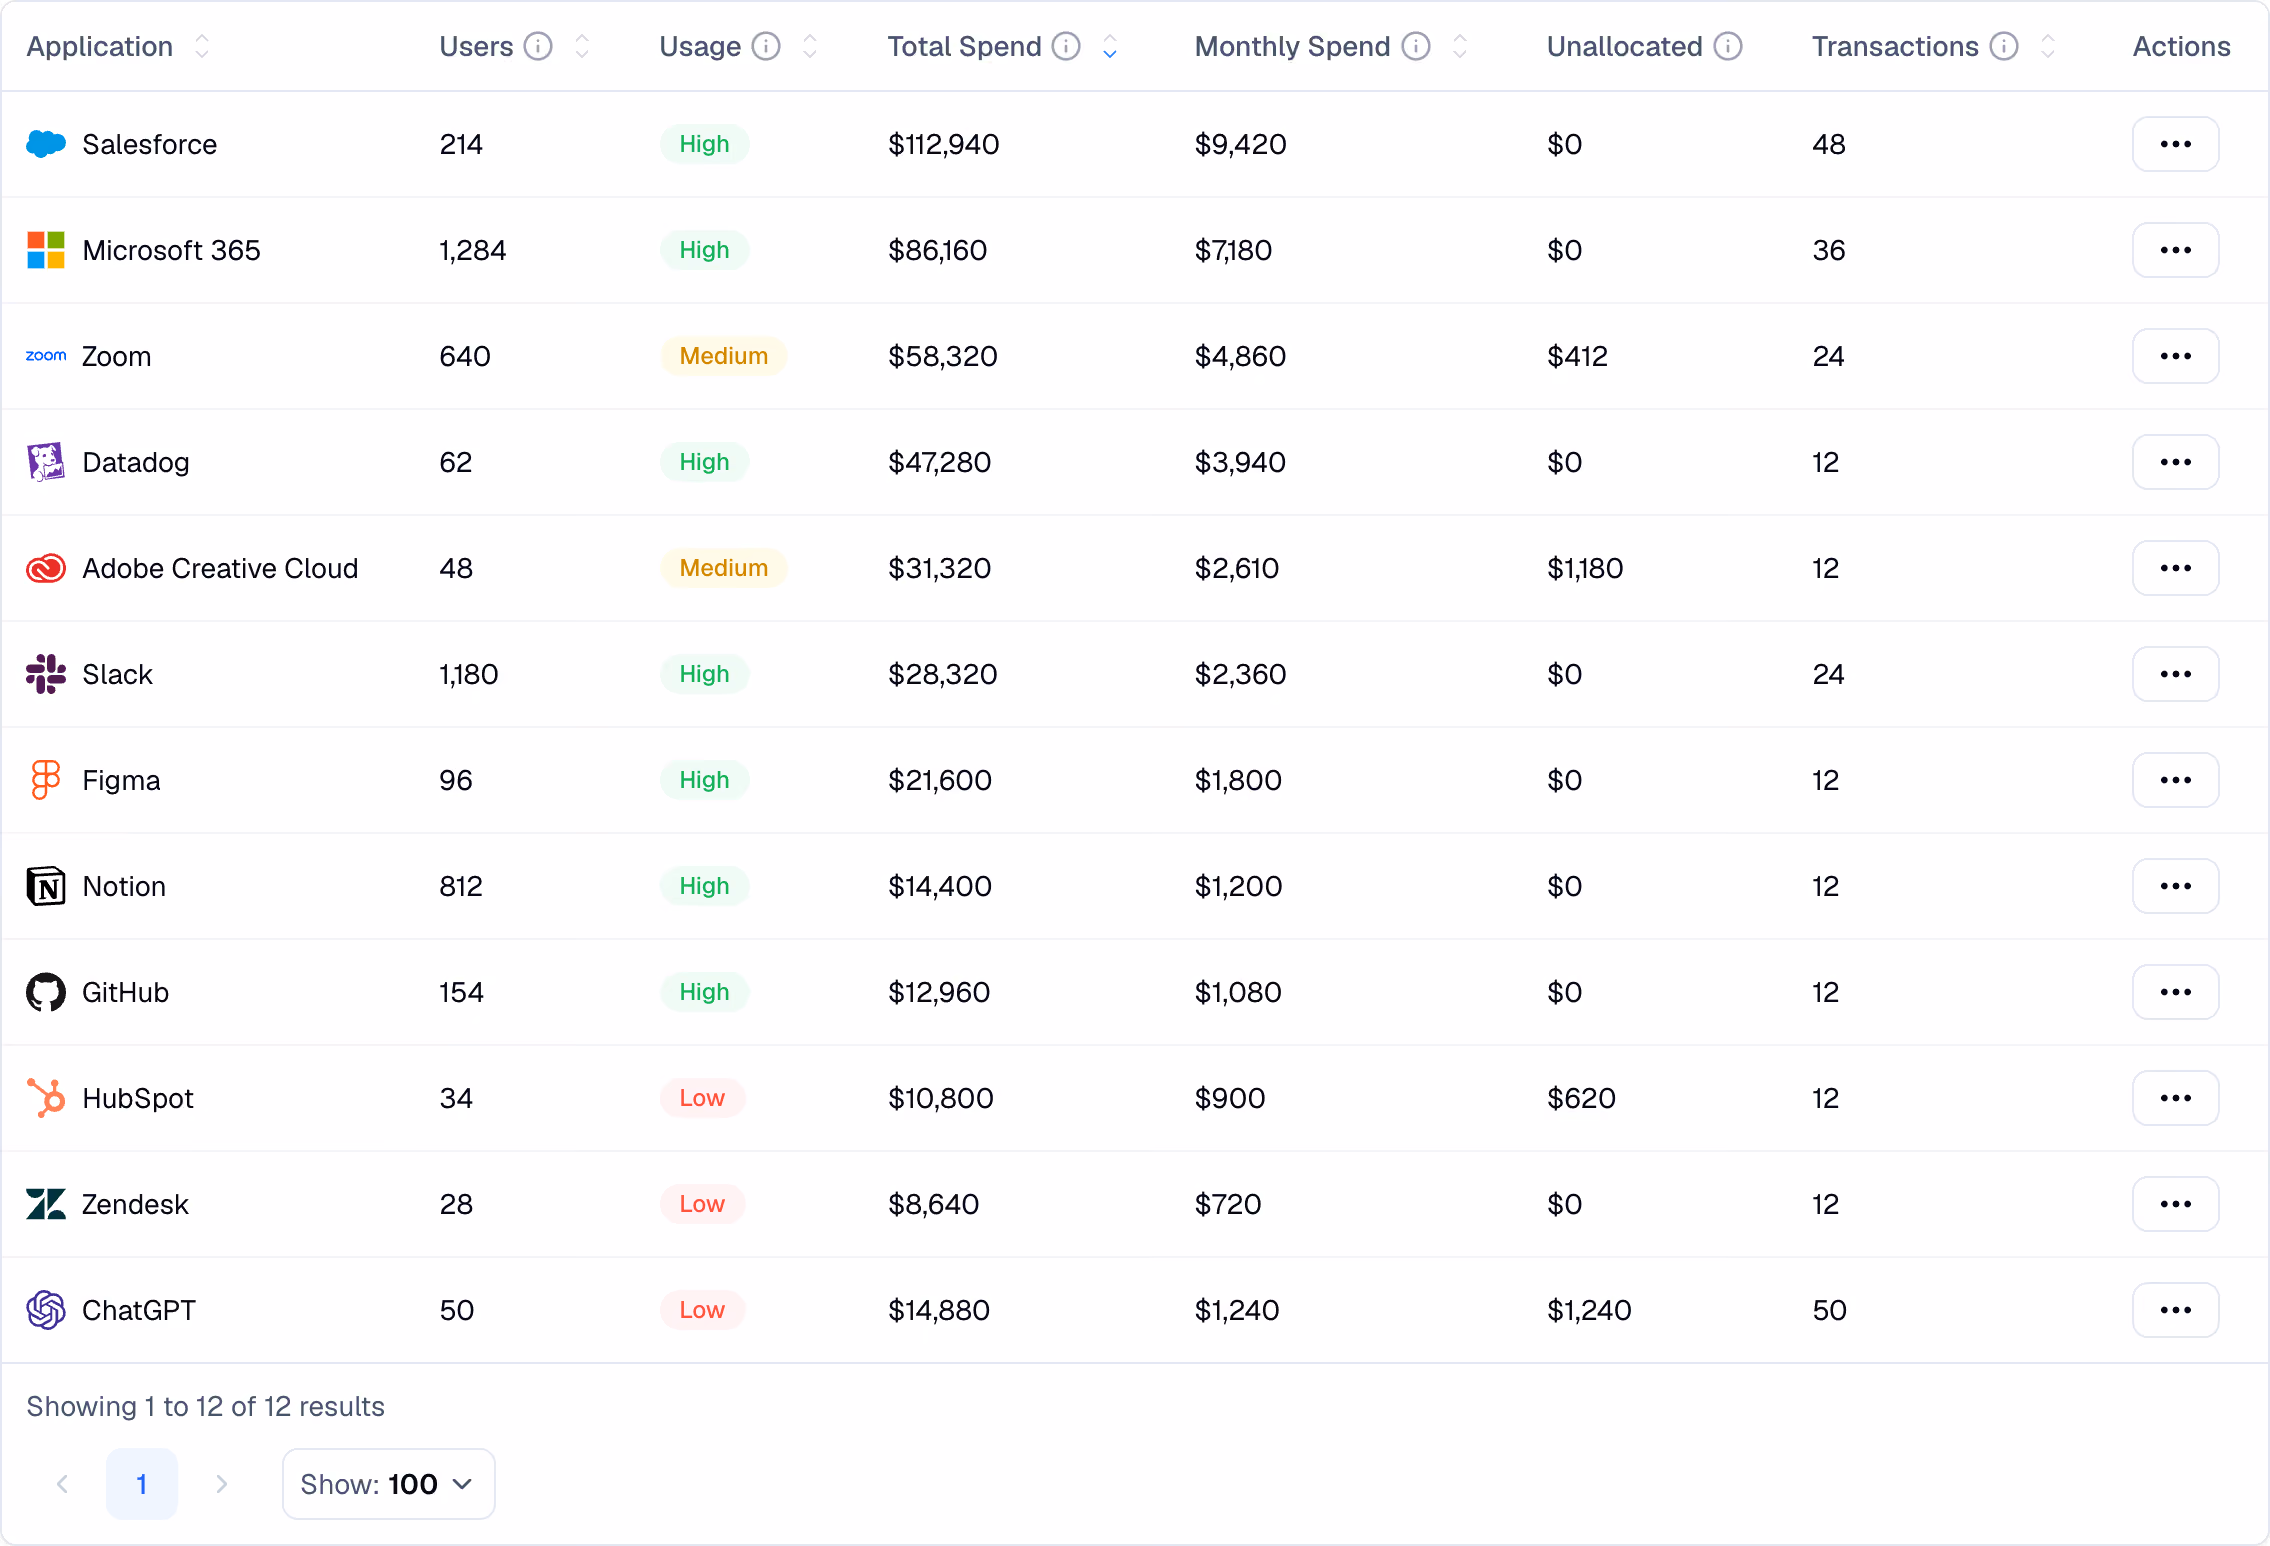
Task: Open info tooltip beside Users header
Action: (x=538, y=46)
